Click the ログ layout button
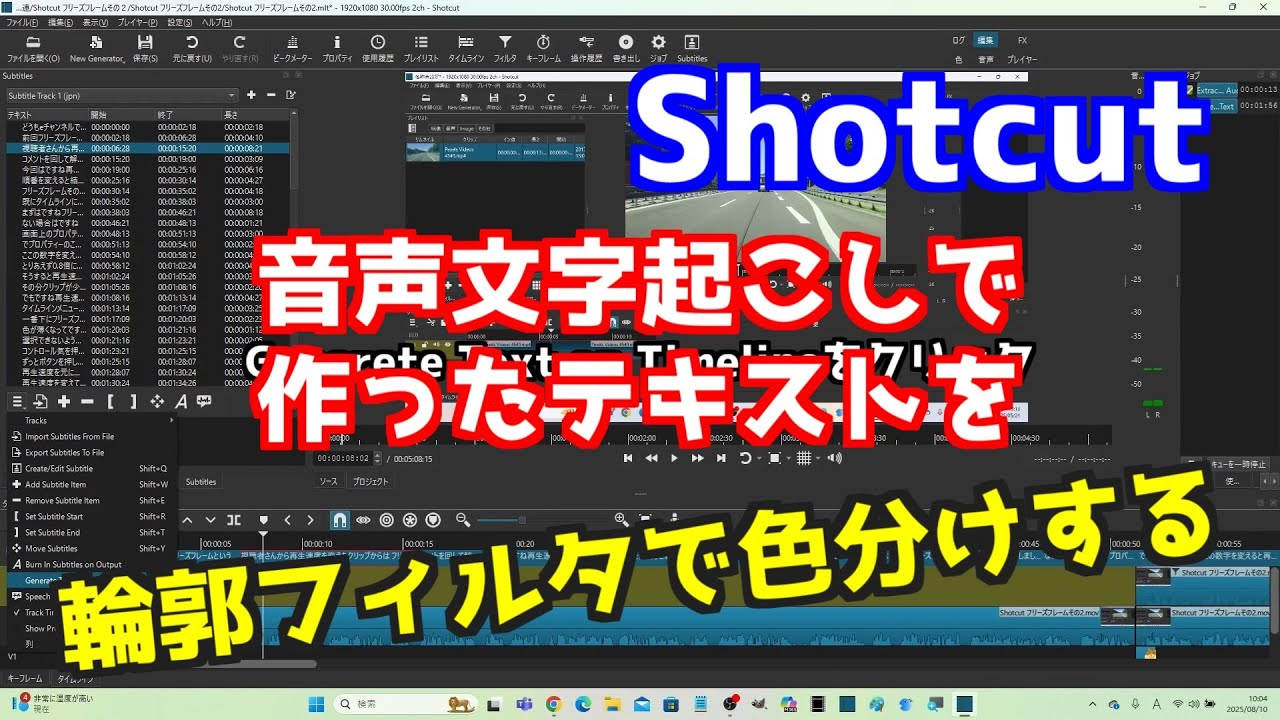The width and height of the screenshot is (1280, 720). pos(959,40)
